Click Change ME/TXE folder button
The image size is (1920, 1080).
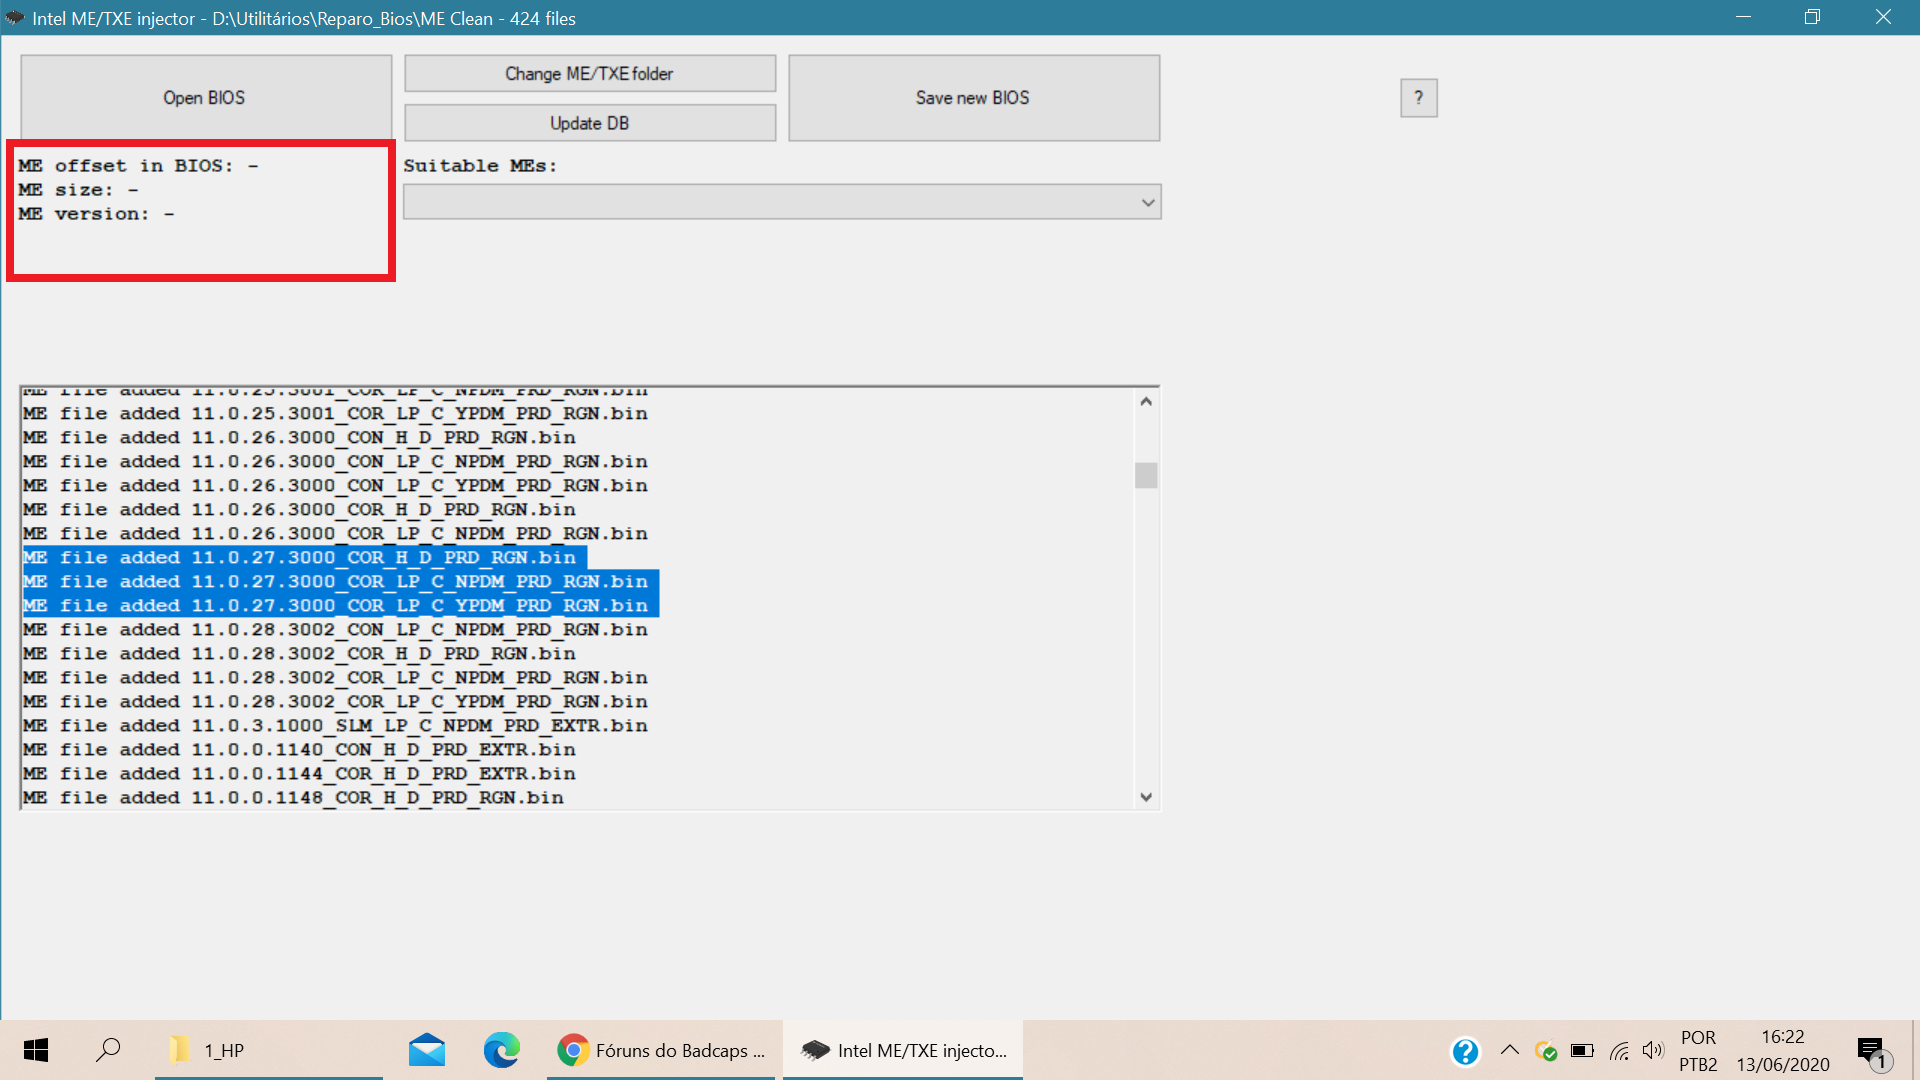tap(590, 74)
